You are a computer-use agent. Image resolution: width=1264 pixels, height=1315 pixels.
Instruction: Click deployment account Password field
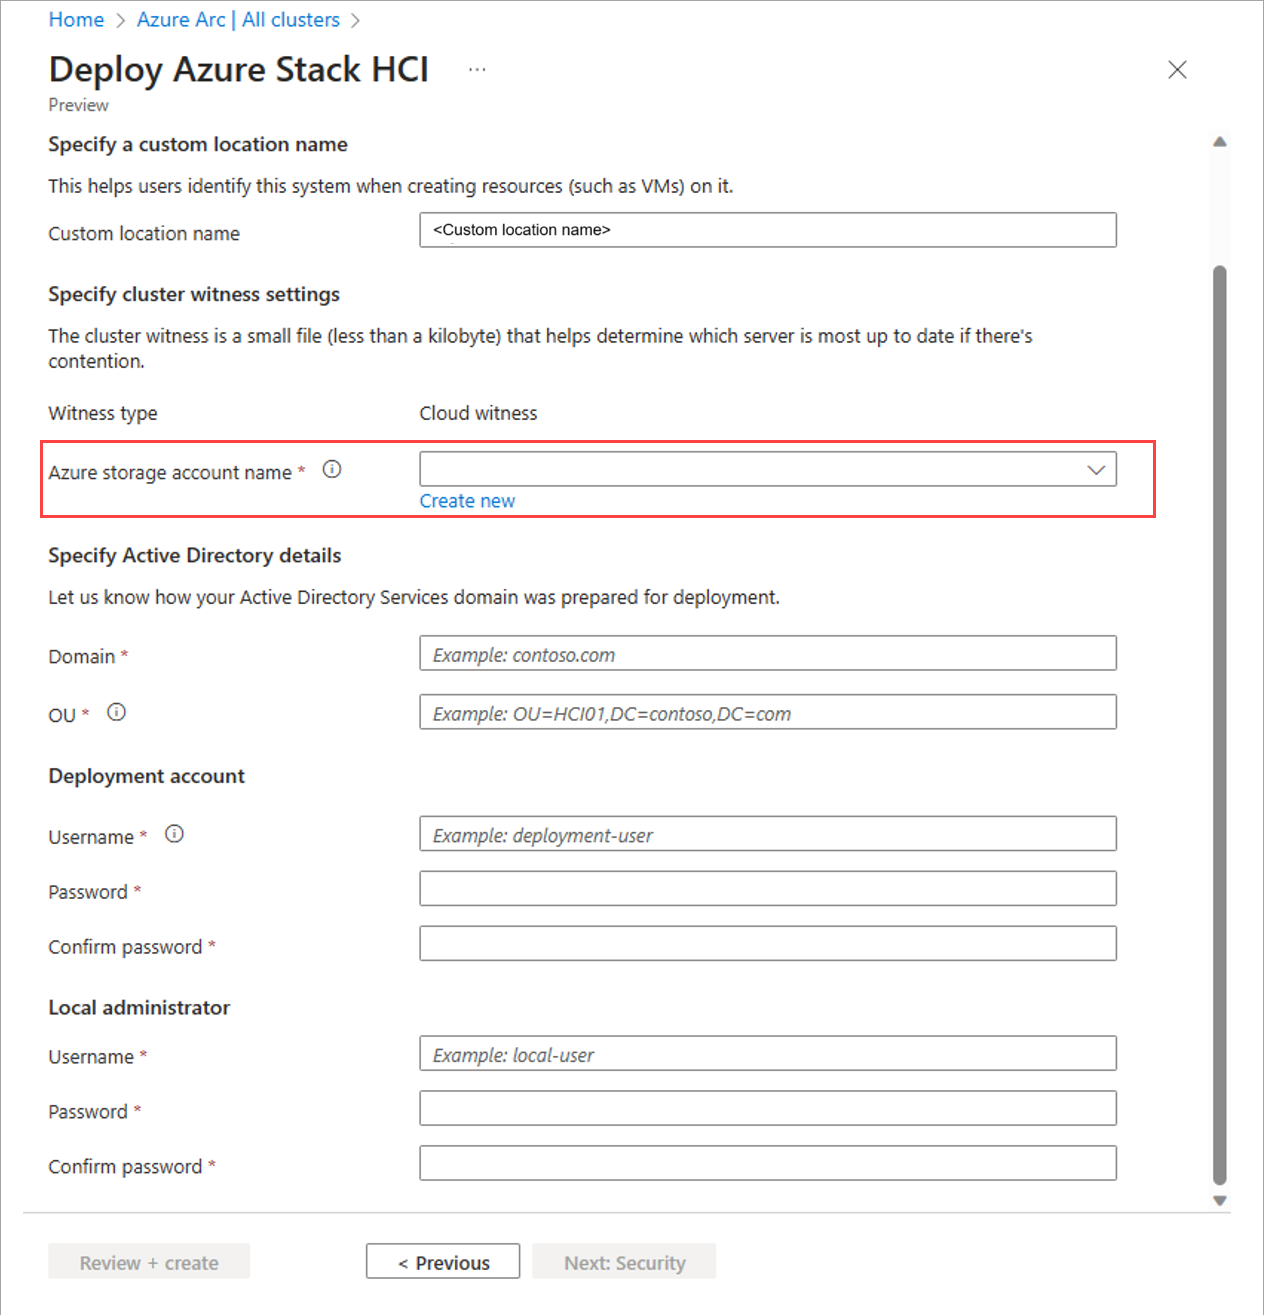click(x=768, y=888)
